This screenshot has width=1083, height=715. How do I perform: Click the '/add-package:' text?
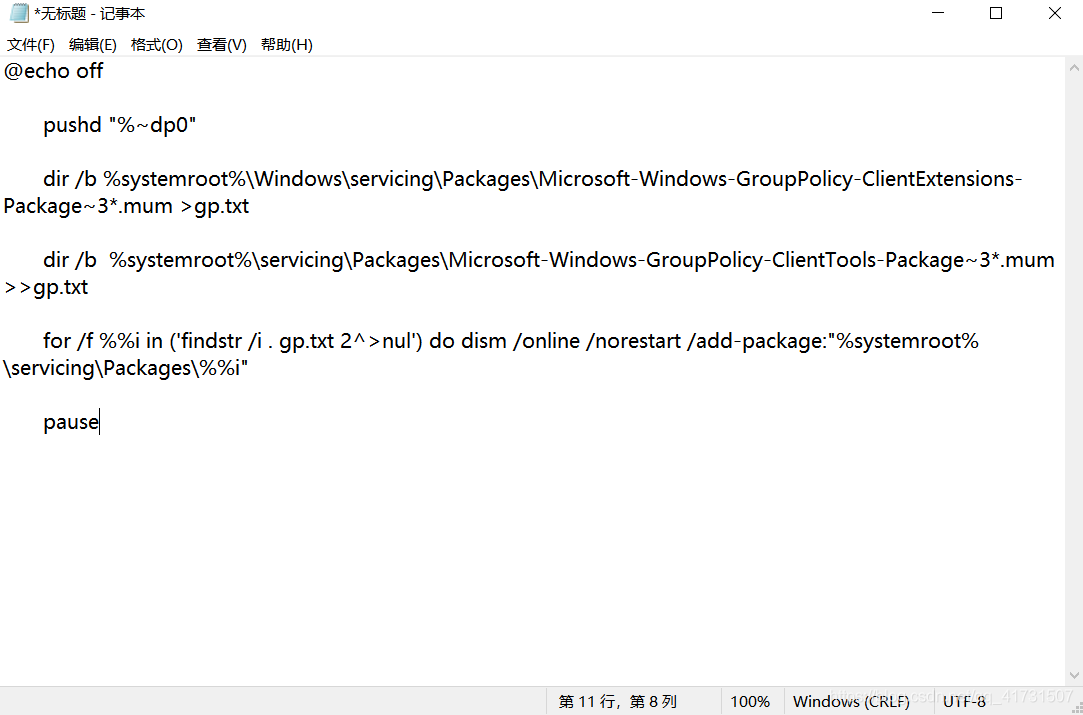point(758,341)
